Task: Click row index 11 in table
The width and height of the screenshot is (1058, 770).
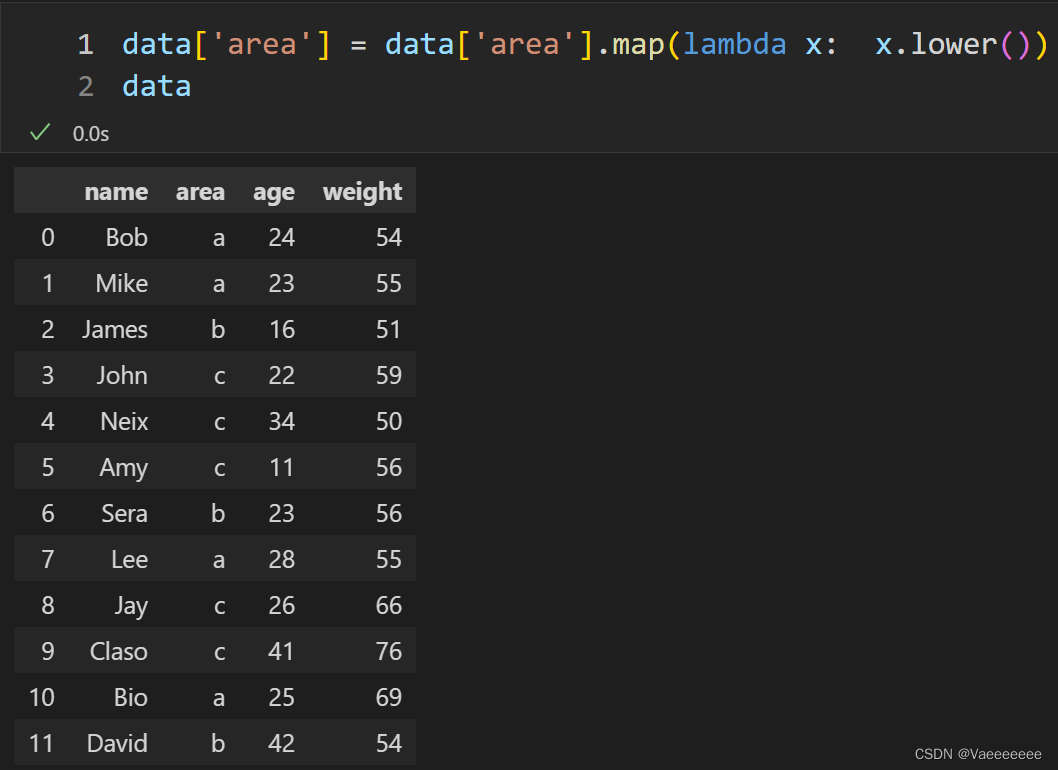Action: (42, 743)
